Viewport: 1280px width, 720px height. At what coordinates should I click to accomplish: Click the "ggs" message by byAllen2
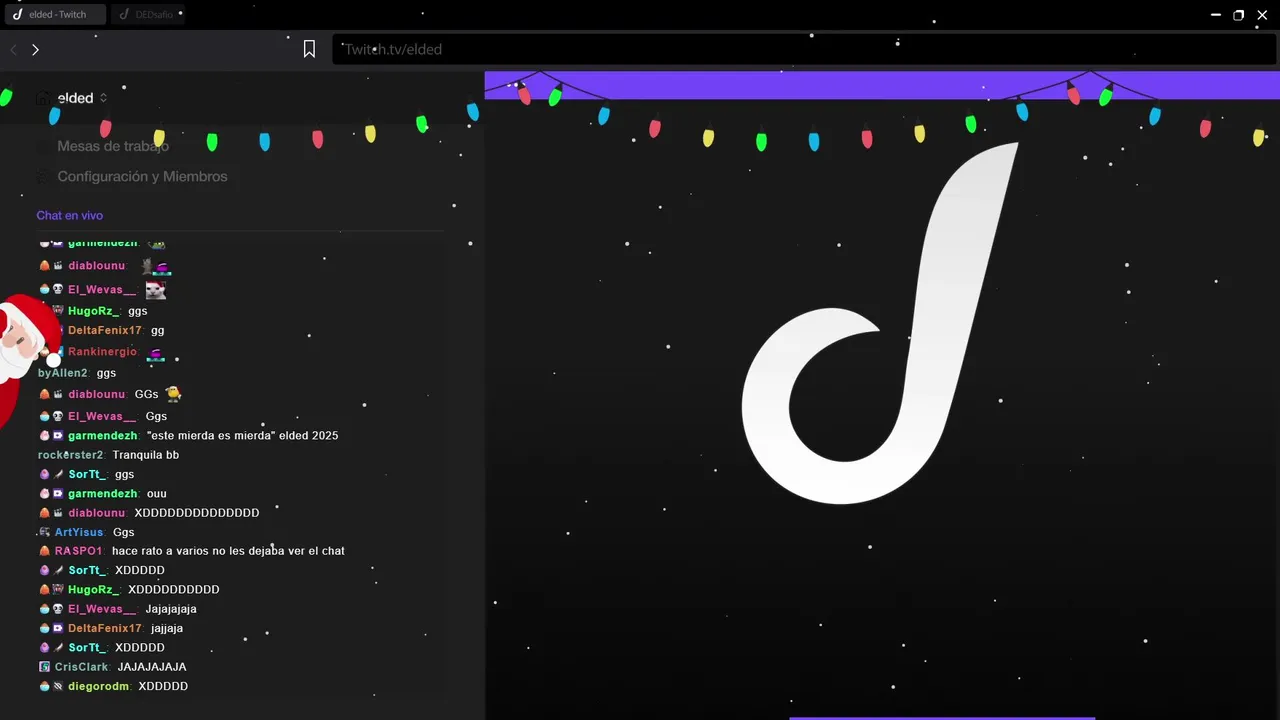[106, 373]
